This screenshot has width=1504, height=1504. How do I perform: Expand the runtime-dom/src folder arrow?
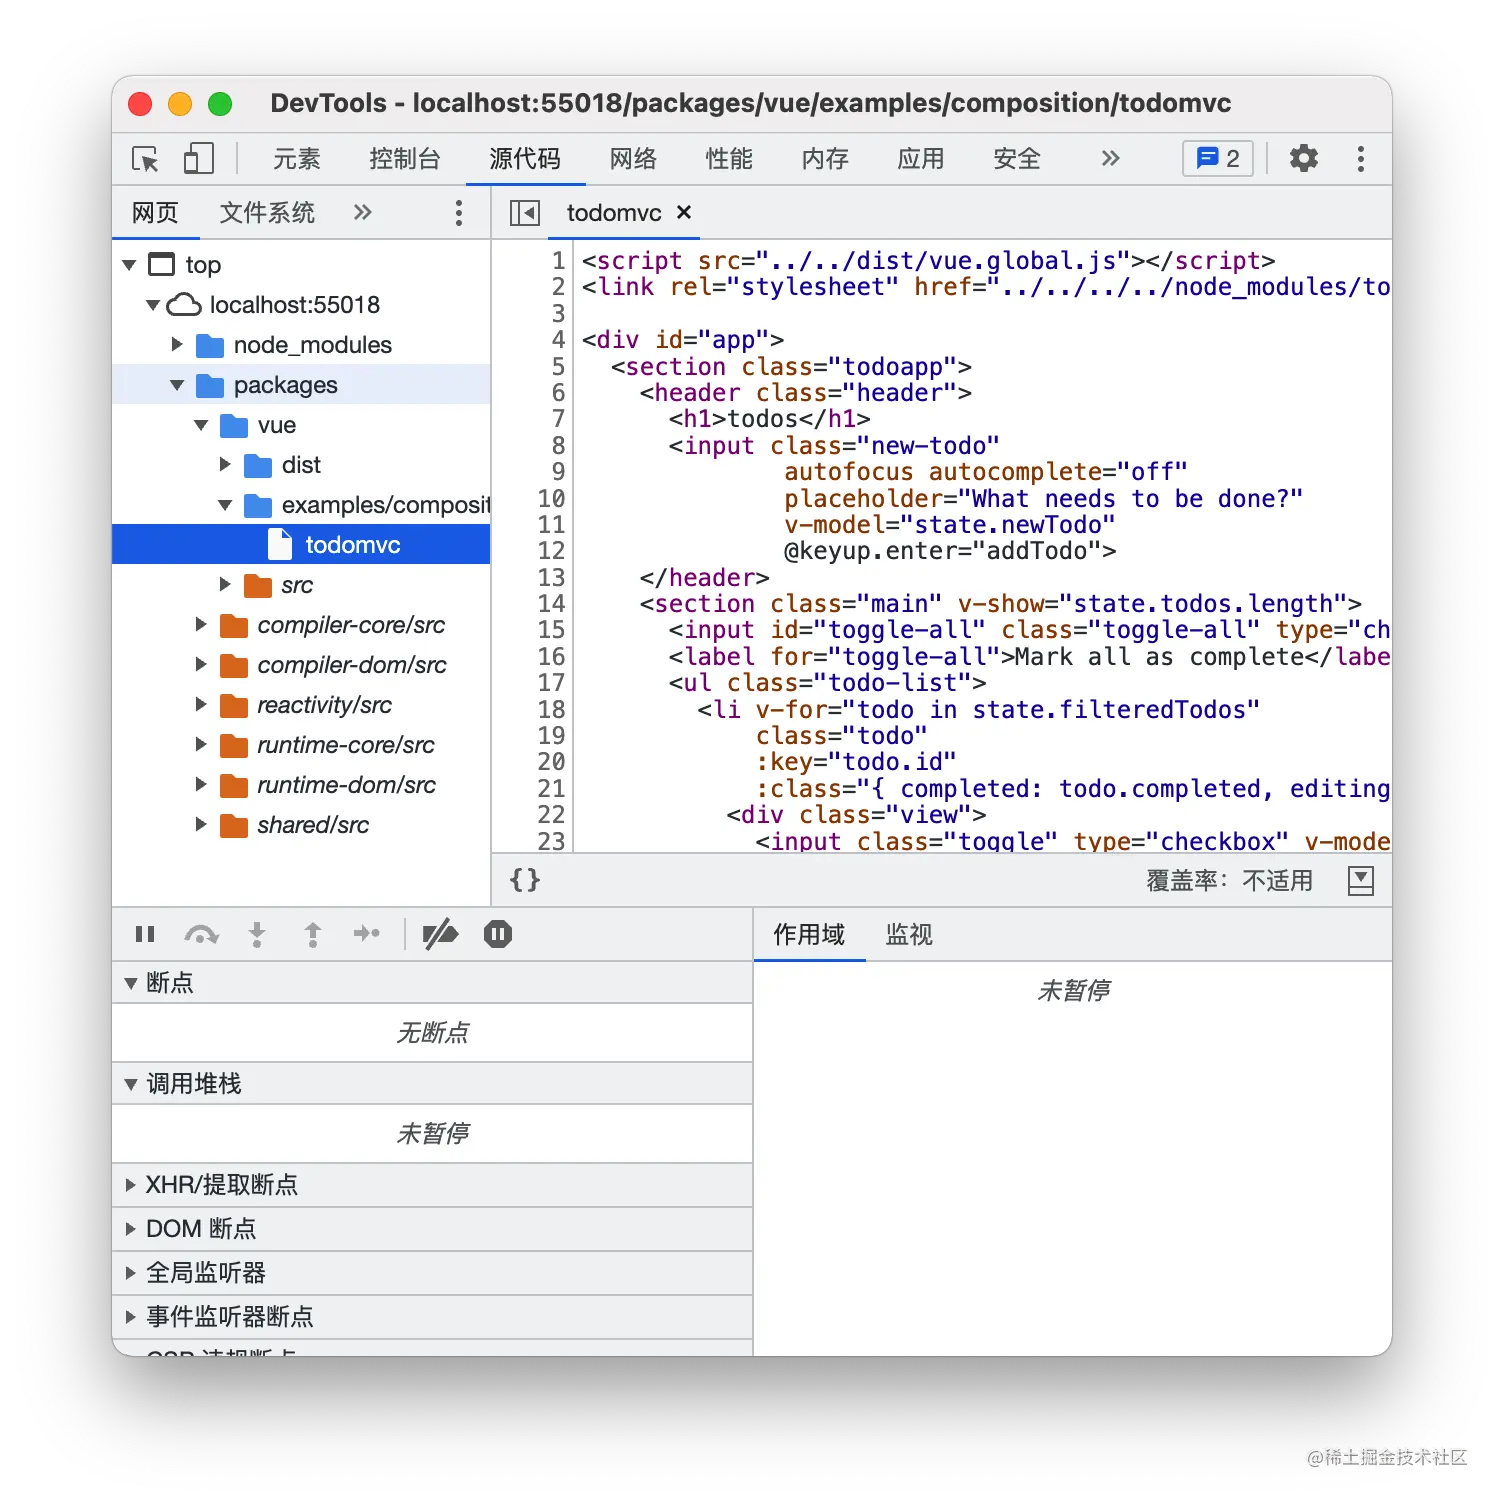(201, 785)
